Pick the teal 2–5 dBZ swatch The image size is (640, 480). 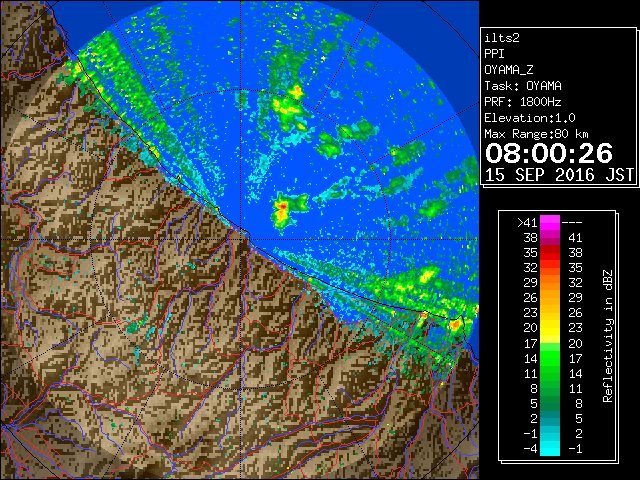[550, 418]
